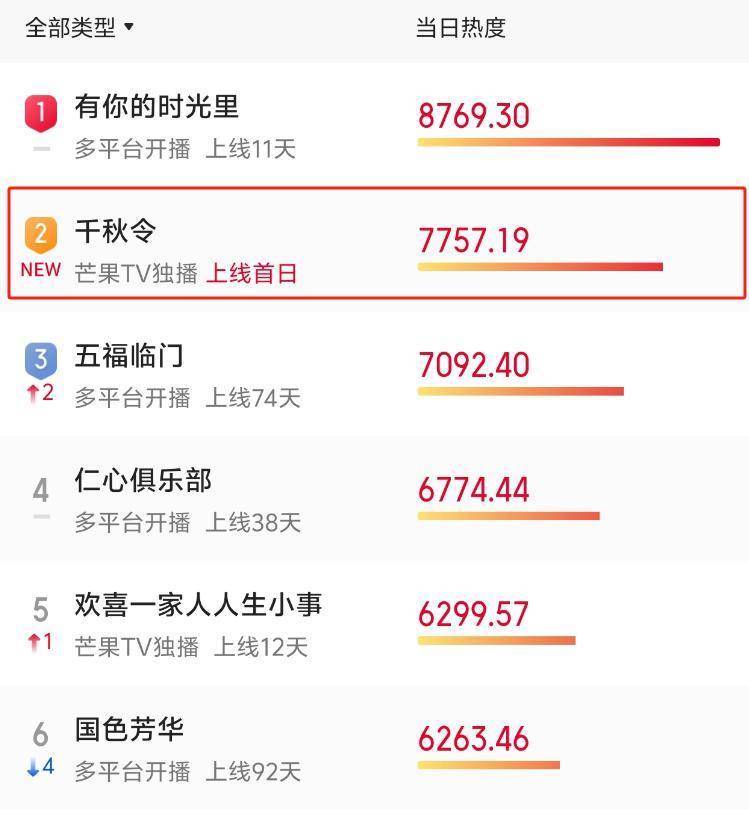Open 仁心俱乐部 show details
The height and width of the screenshot is (830, 749).
pyautogui.click(x=143, y=481)
